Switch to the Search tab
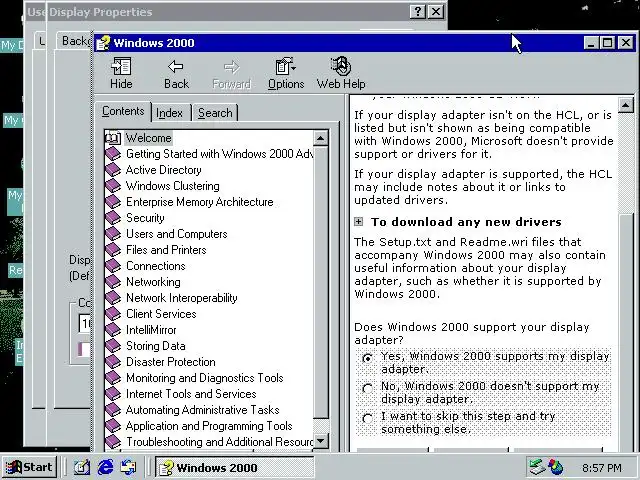This screenshot has width=640, height=480. click(x=215, y=113)
